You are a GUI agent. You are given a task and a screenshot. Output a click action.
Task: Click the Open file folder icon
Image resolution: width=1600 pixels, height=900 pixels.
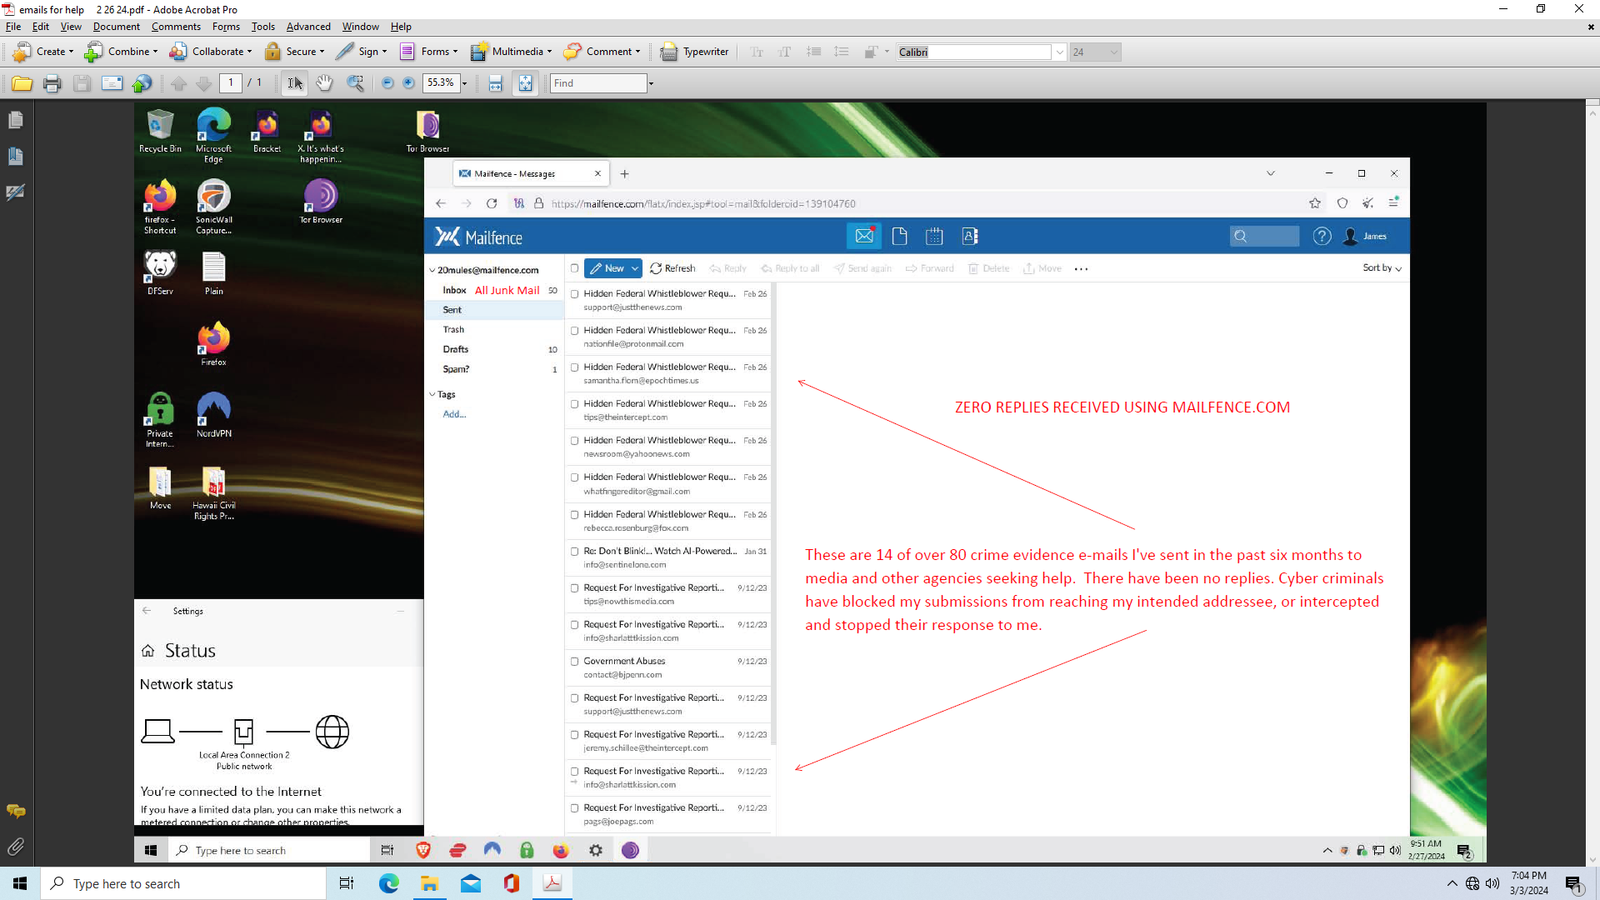(21, 84)
